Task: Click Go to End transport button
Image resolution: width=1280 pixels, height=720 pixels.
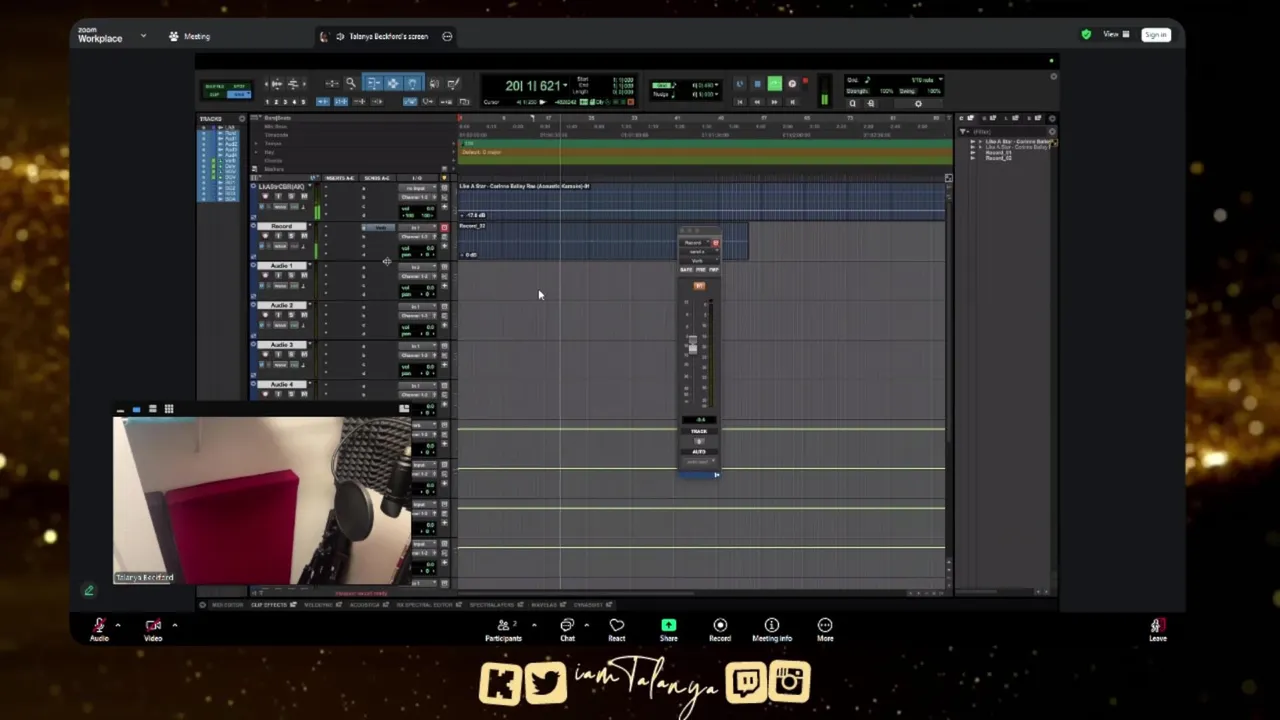Action: [x=792, y=102]
